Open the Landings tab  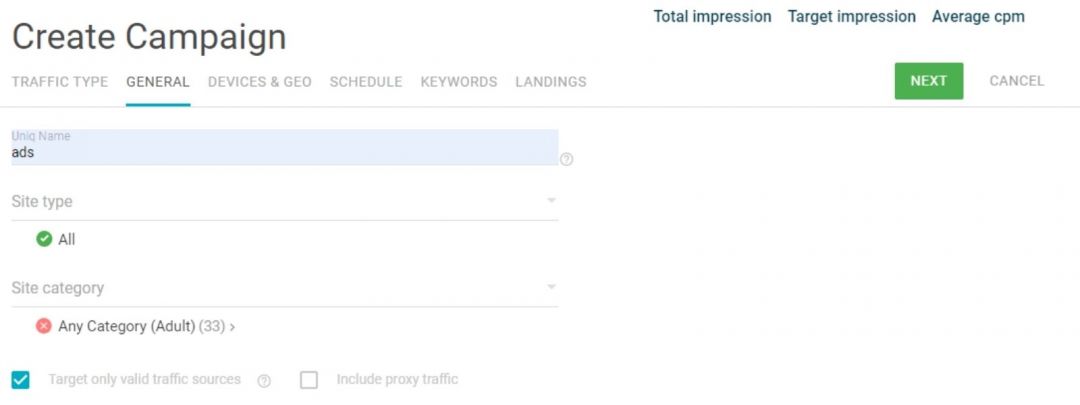tap(550, 82)
